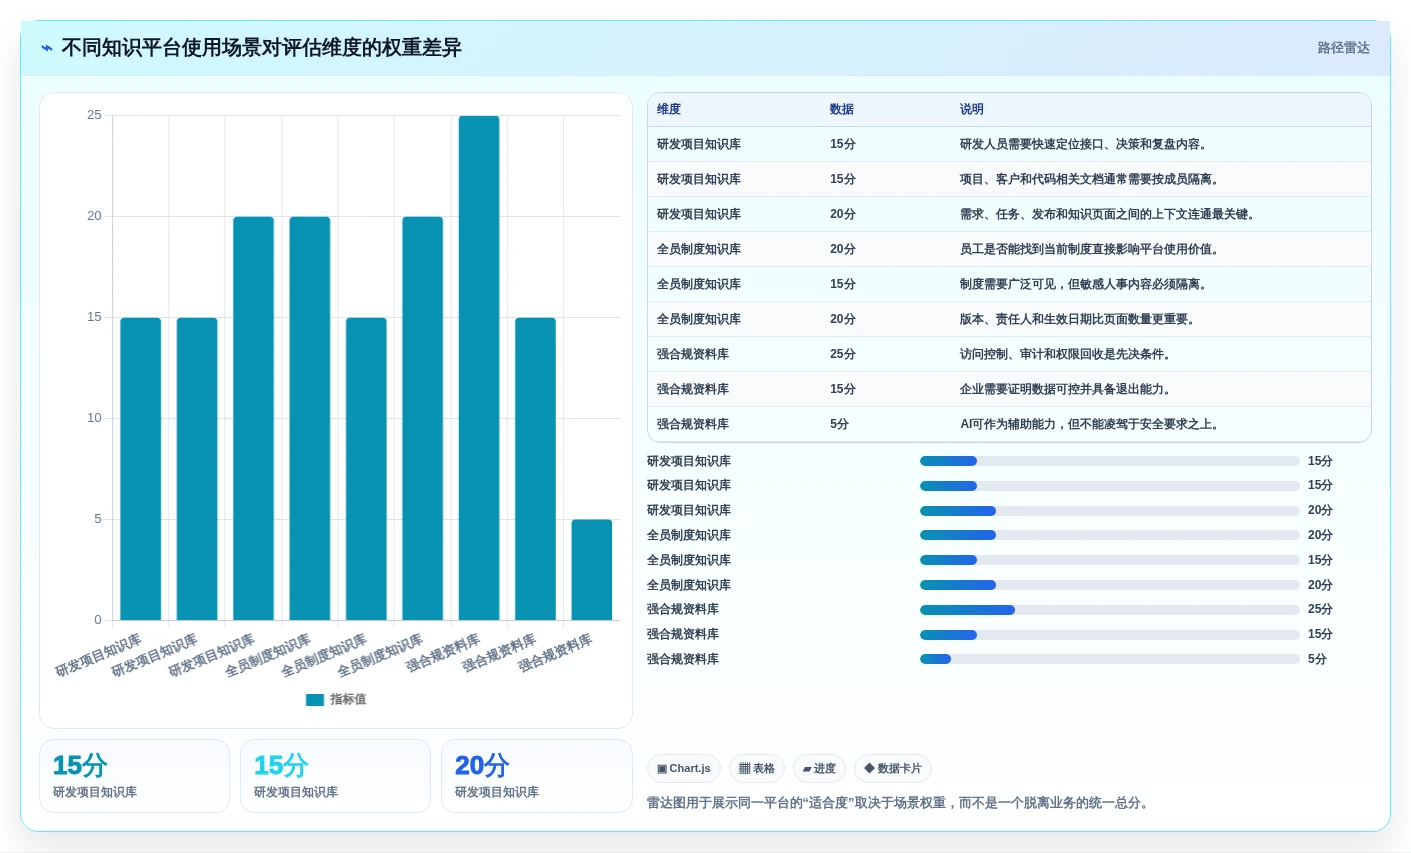Select the row AI可作为辅助能力，但不能凌驾于安全要求之上
Image resolution: width=1411 pixels, height=853 pixels.
1009,424
